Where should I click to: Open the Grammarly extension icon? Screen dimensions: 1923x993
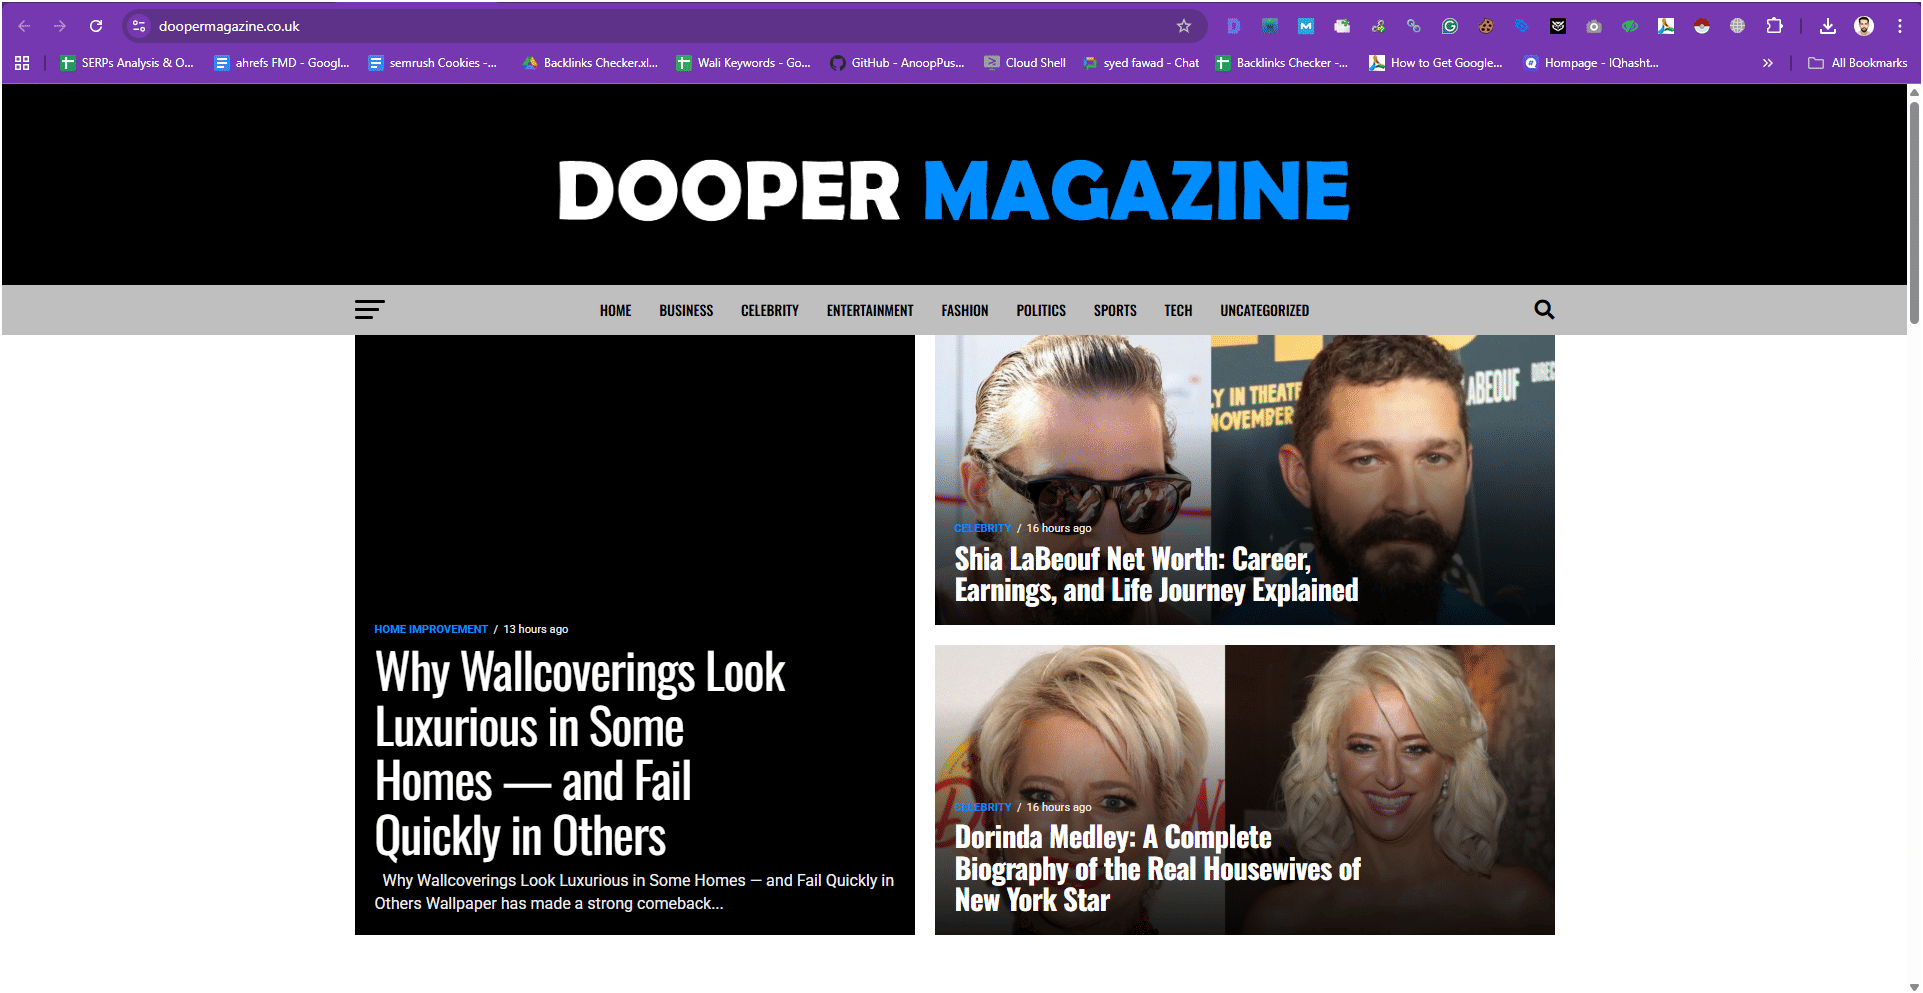click(1450, 26)
